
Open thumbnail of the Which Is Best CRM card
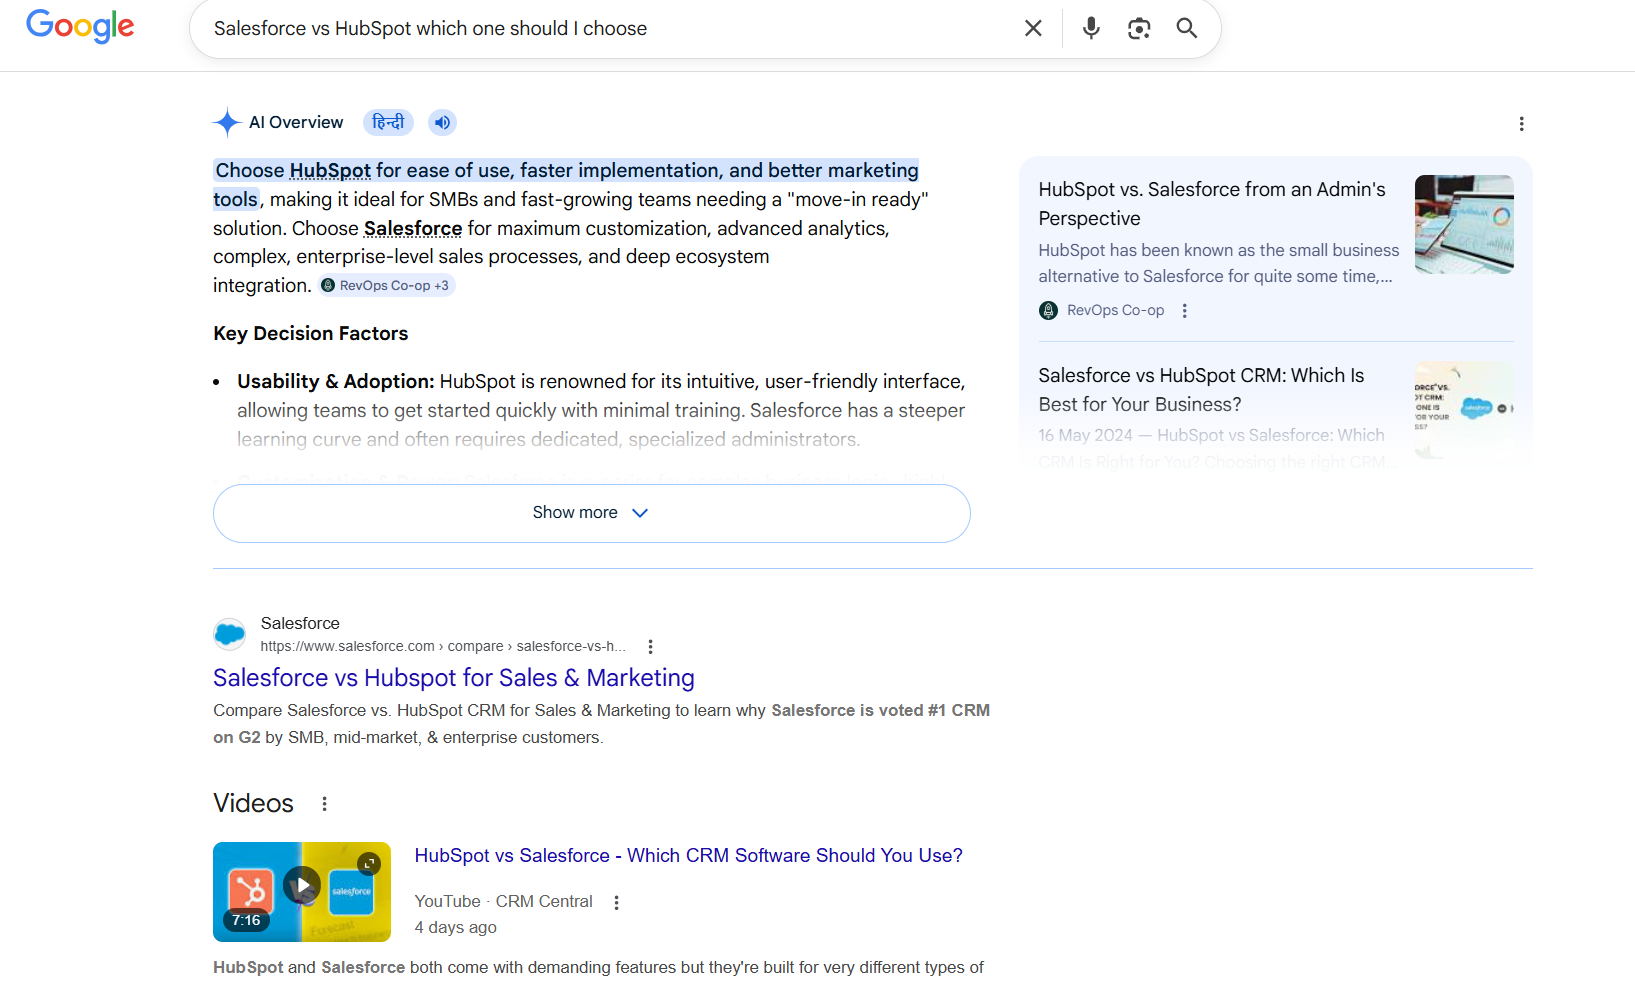pyautogui.click(x=1464, y=410)
